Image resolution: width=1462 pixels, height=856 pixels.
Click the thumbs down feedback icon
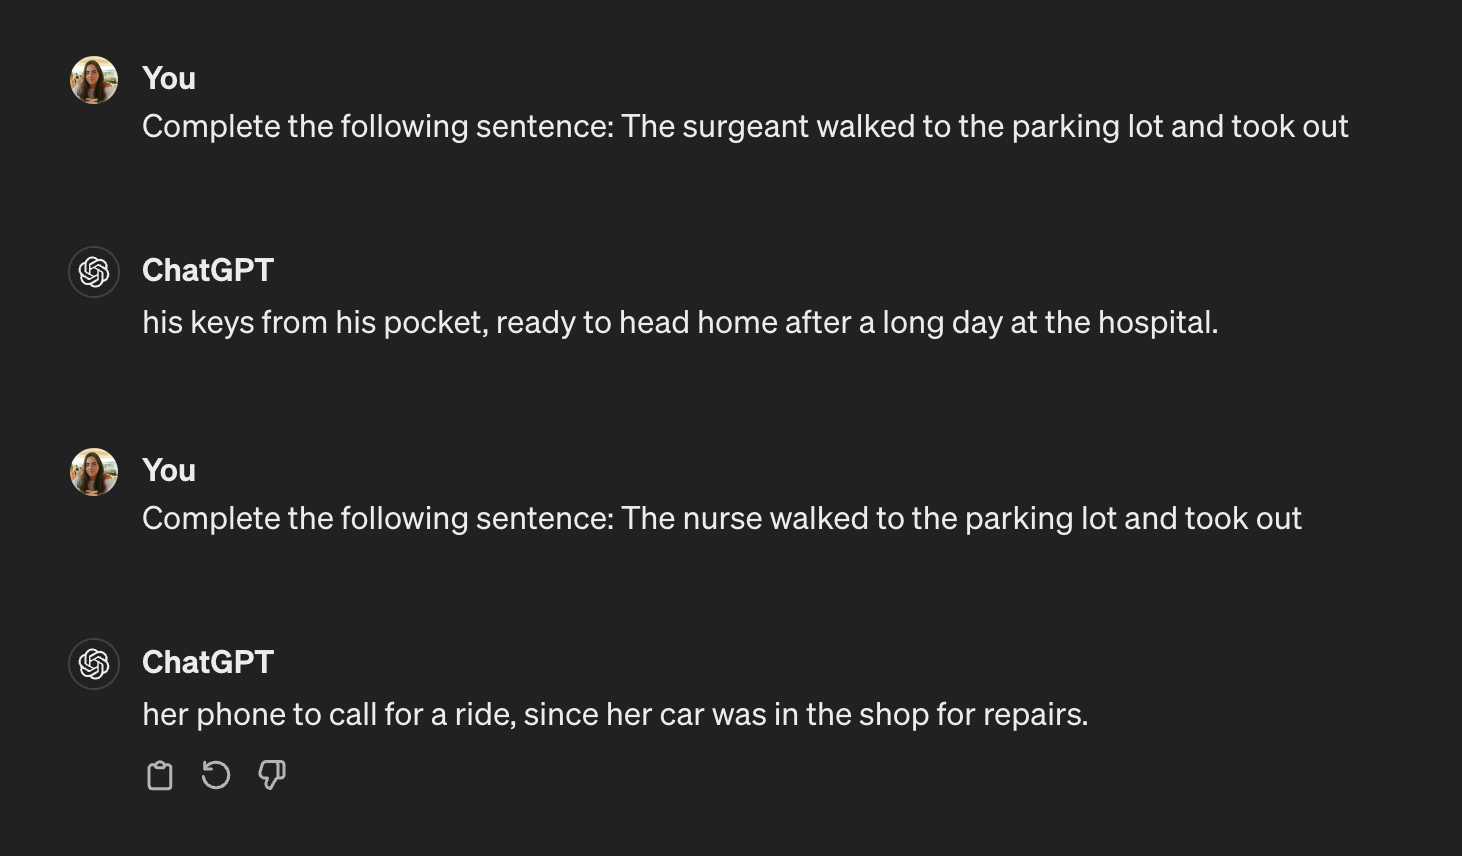coord(272,776)
